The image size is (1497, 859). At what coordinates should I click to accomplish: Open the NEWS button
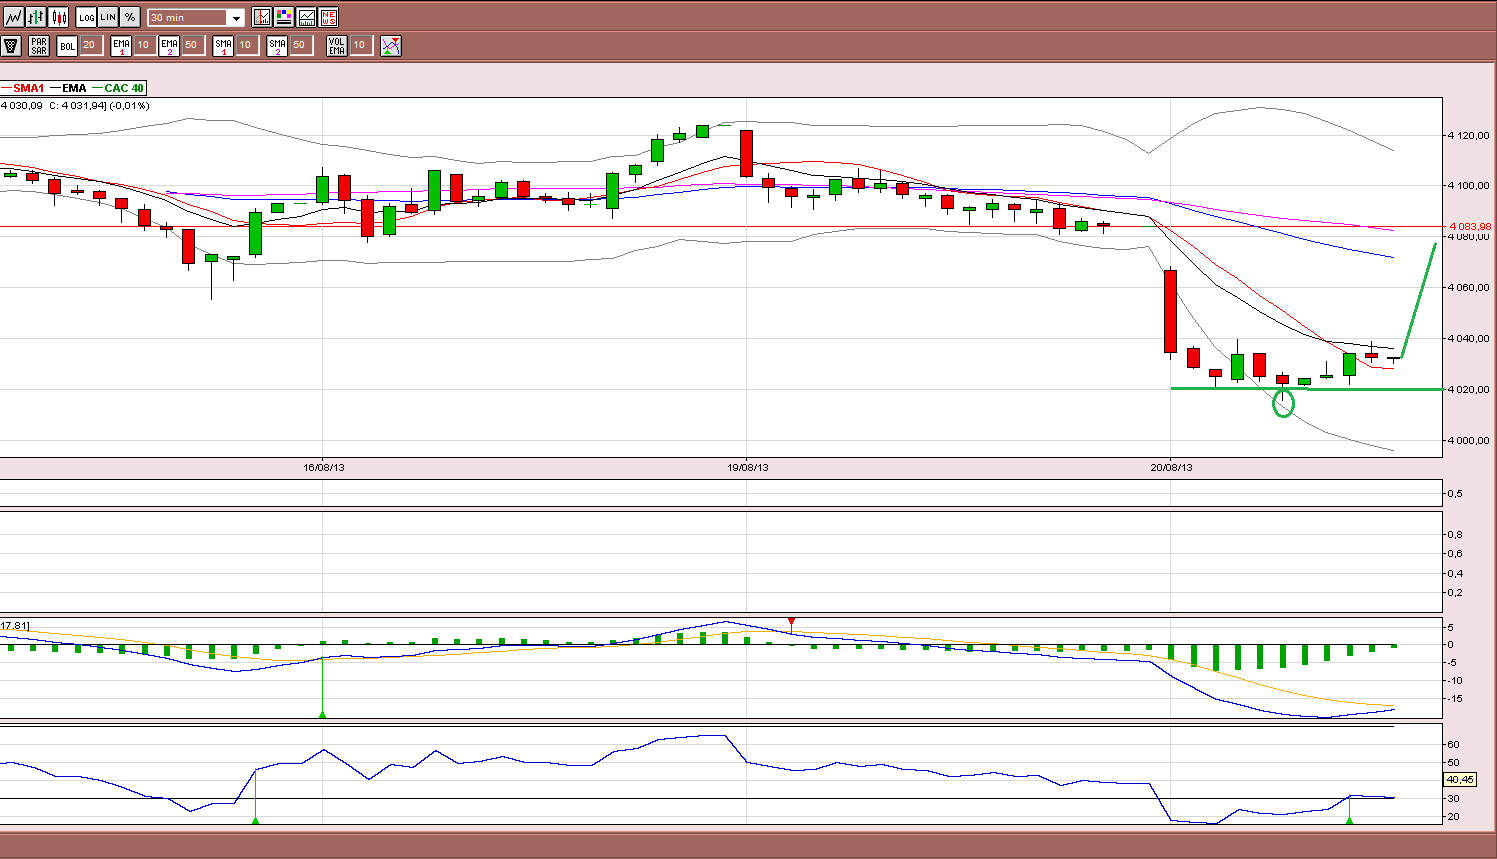click(x=328, y=17)
